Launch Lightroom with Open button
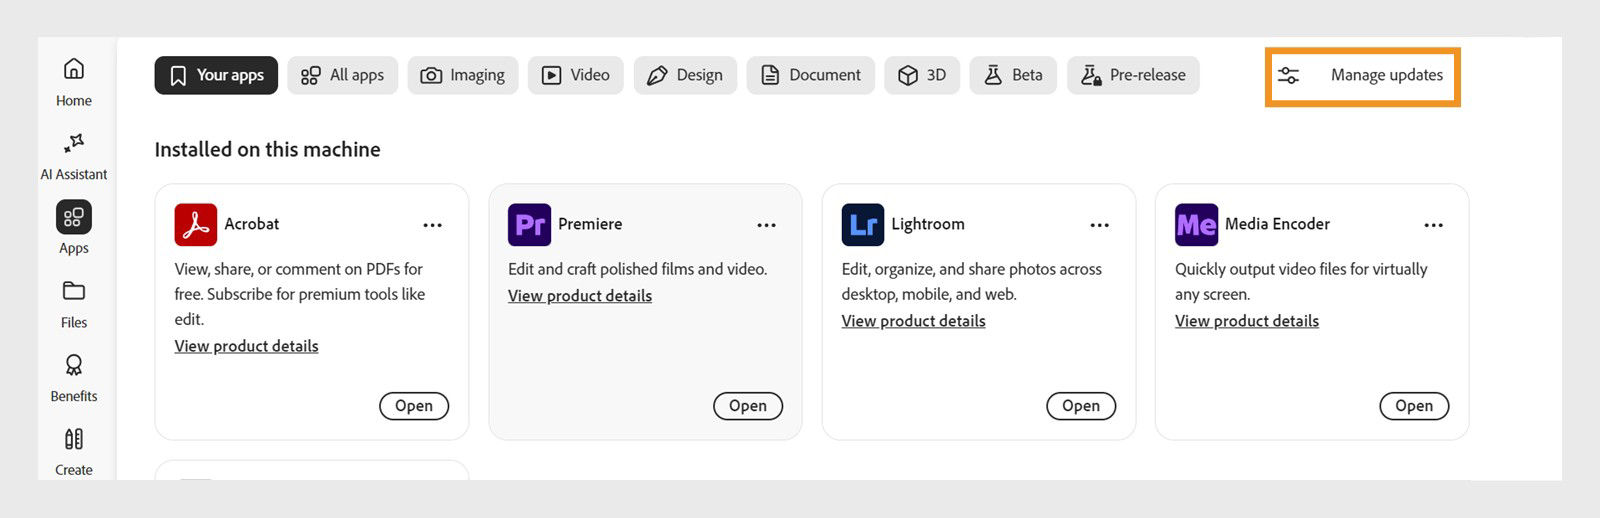The image size is (1600, 518). click(x=1081, y=406)
